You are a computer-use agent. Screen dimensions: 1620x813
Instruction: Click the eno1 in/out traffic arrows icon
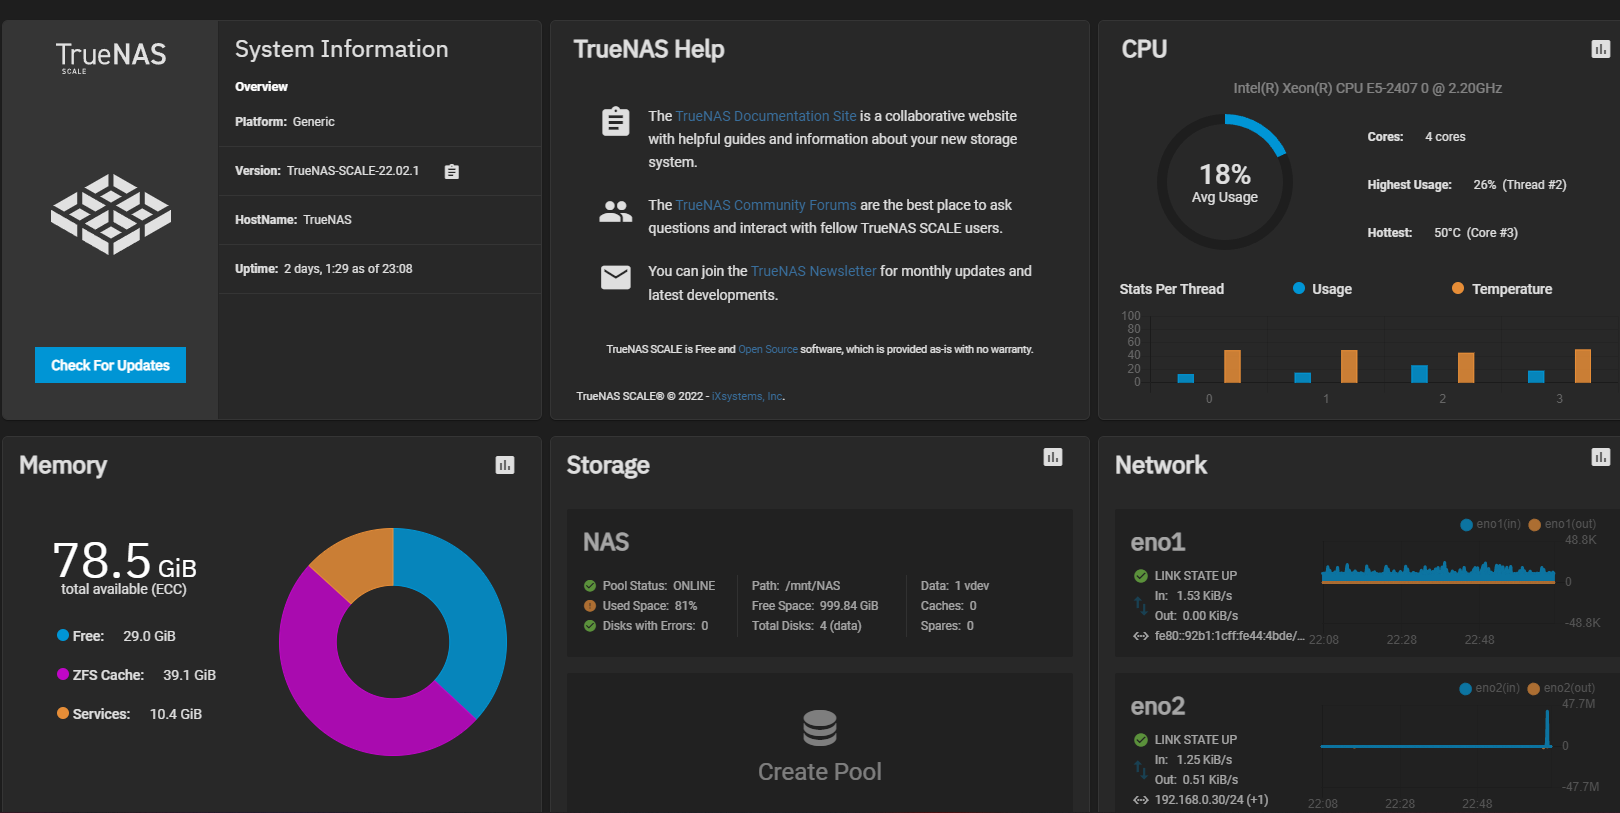coord(1141,605)
